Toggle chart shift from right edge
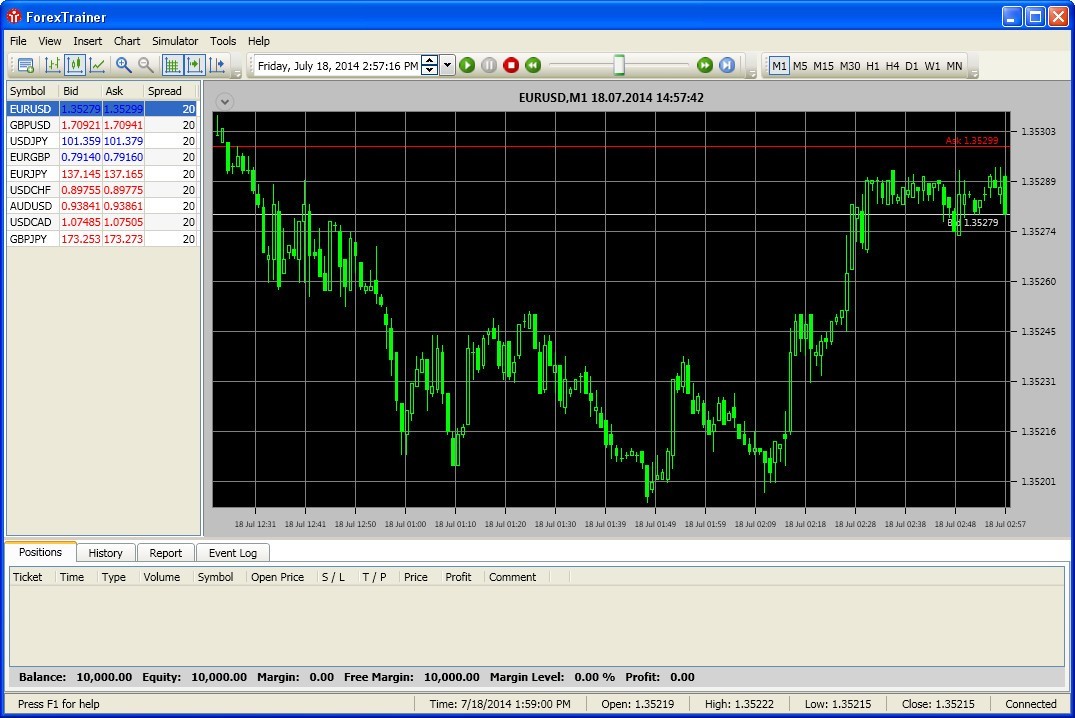 (x=217, y=66)
